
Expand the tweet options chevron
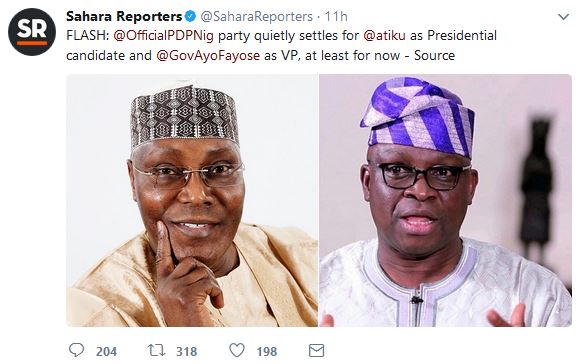(564, 17)
